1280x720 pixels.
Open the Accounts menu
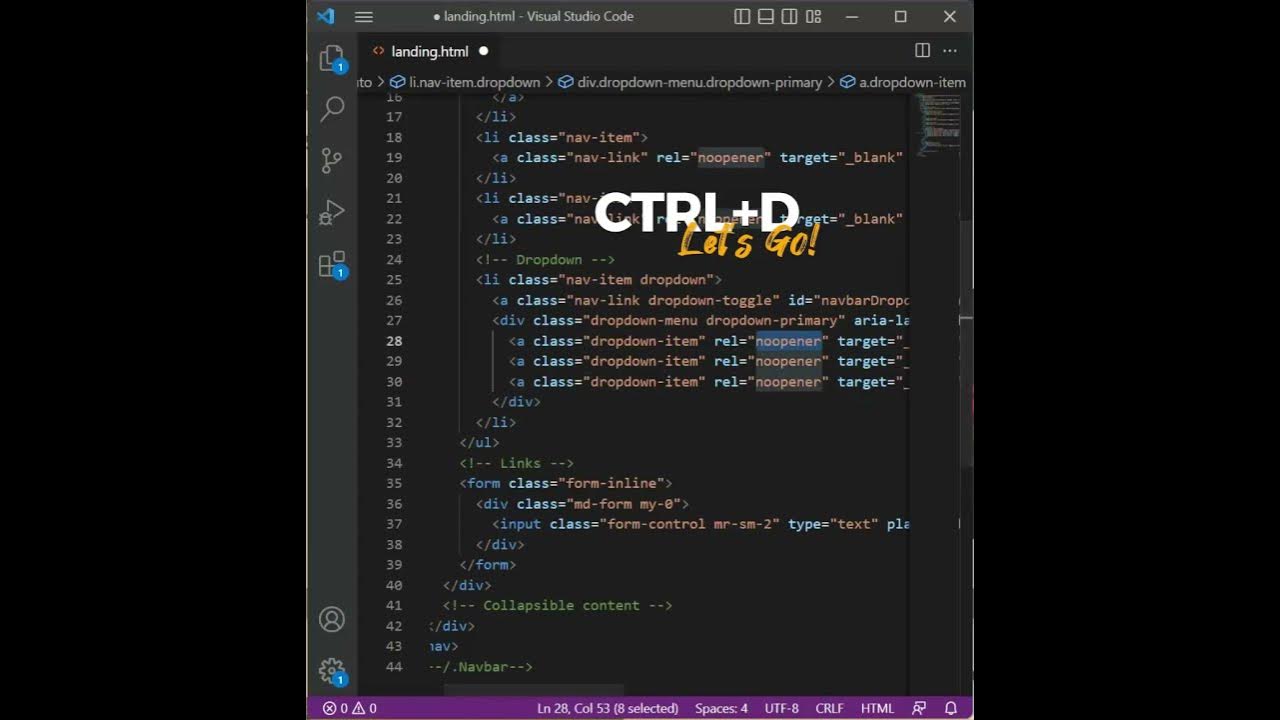[x=332, y=619]
